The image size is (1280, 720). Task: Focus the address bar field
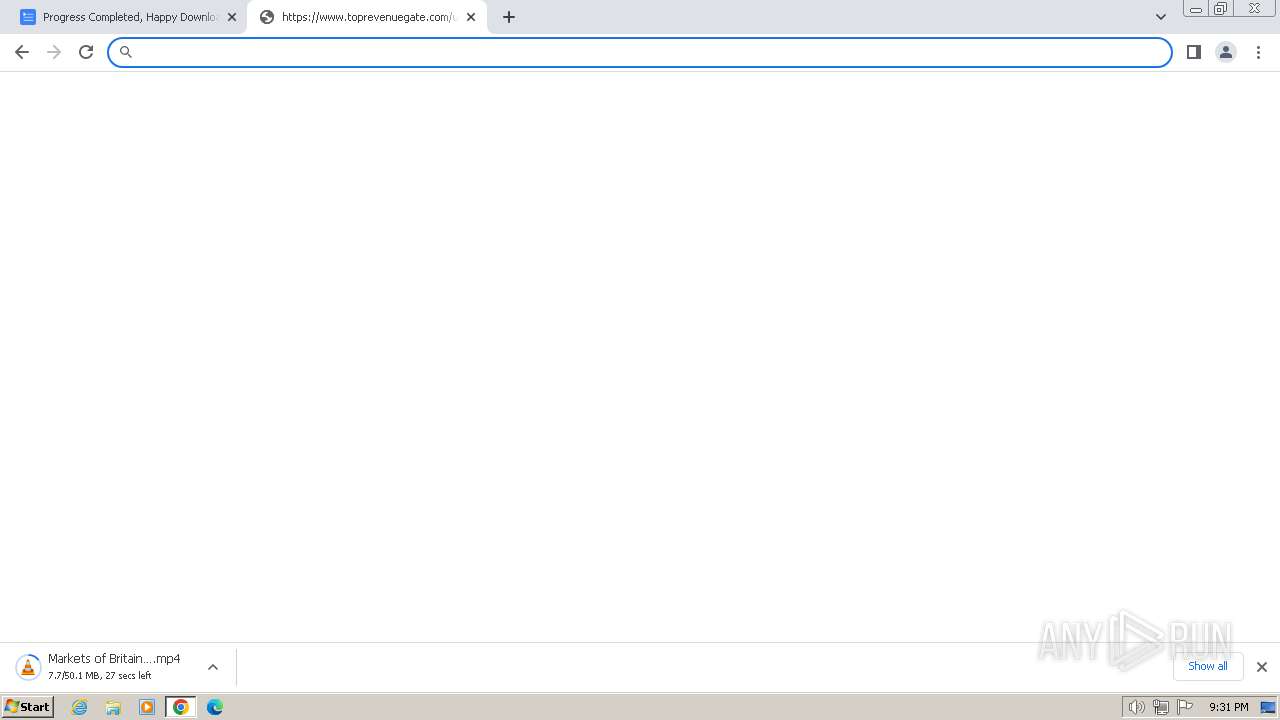(640, 52)
